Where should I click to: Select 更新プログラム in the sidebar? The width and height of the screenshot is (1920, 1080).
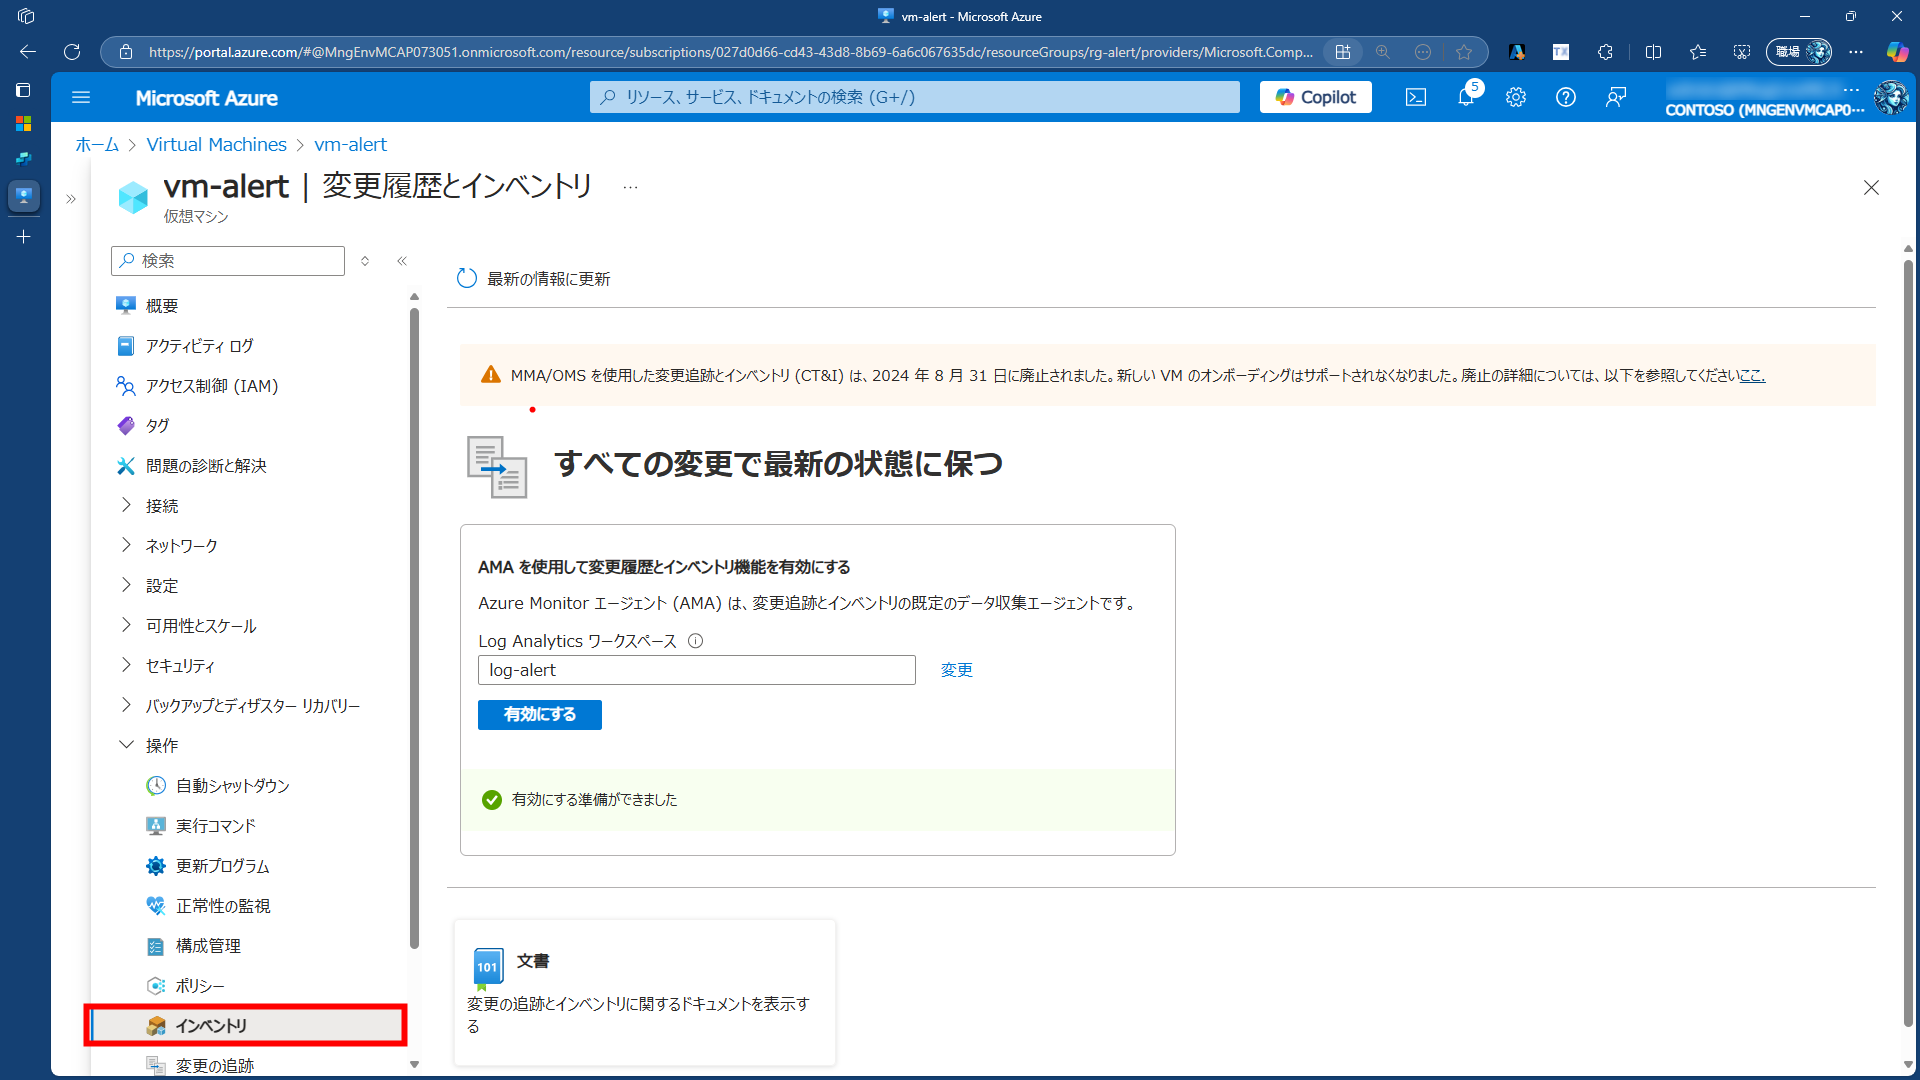click(x=222, y=866)
